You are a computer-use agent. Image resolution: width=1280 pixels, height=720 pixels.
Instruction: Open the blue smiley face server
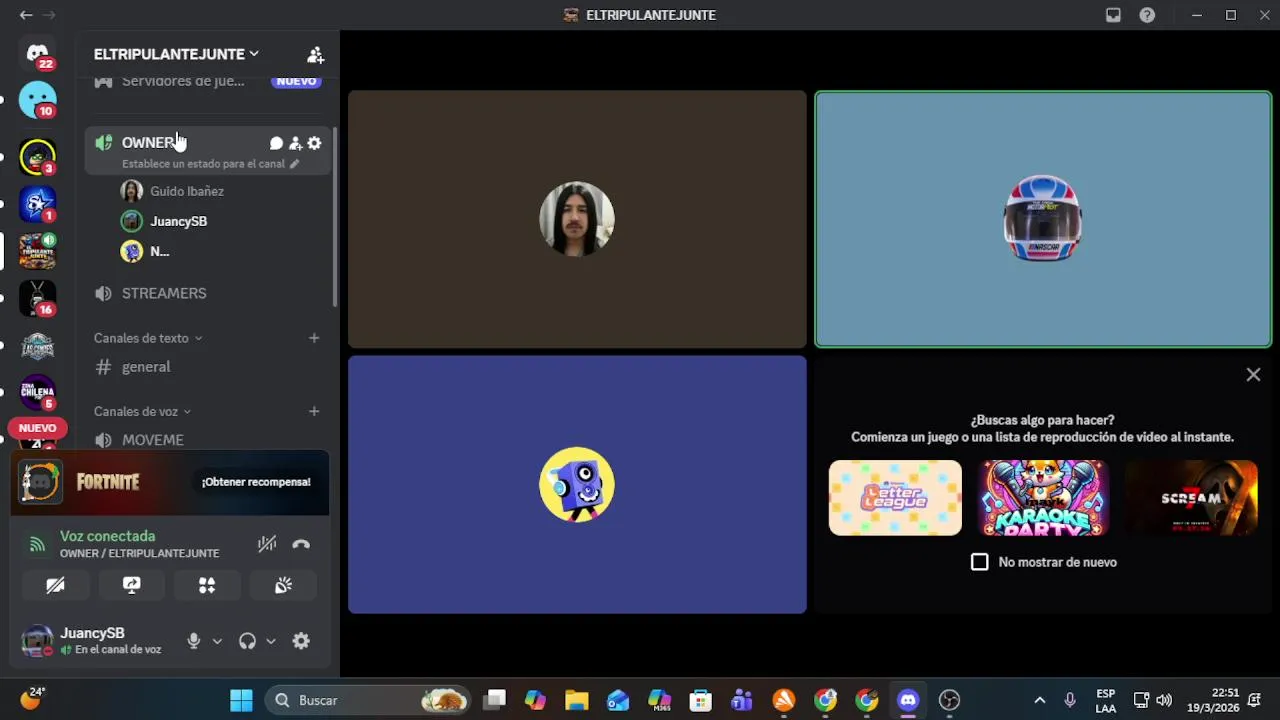click(38, 100)
